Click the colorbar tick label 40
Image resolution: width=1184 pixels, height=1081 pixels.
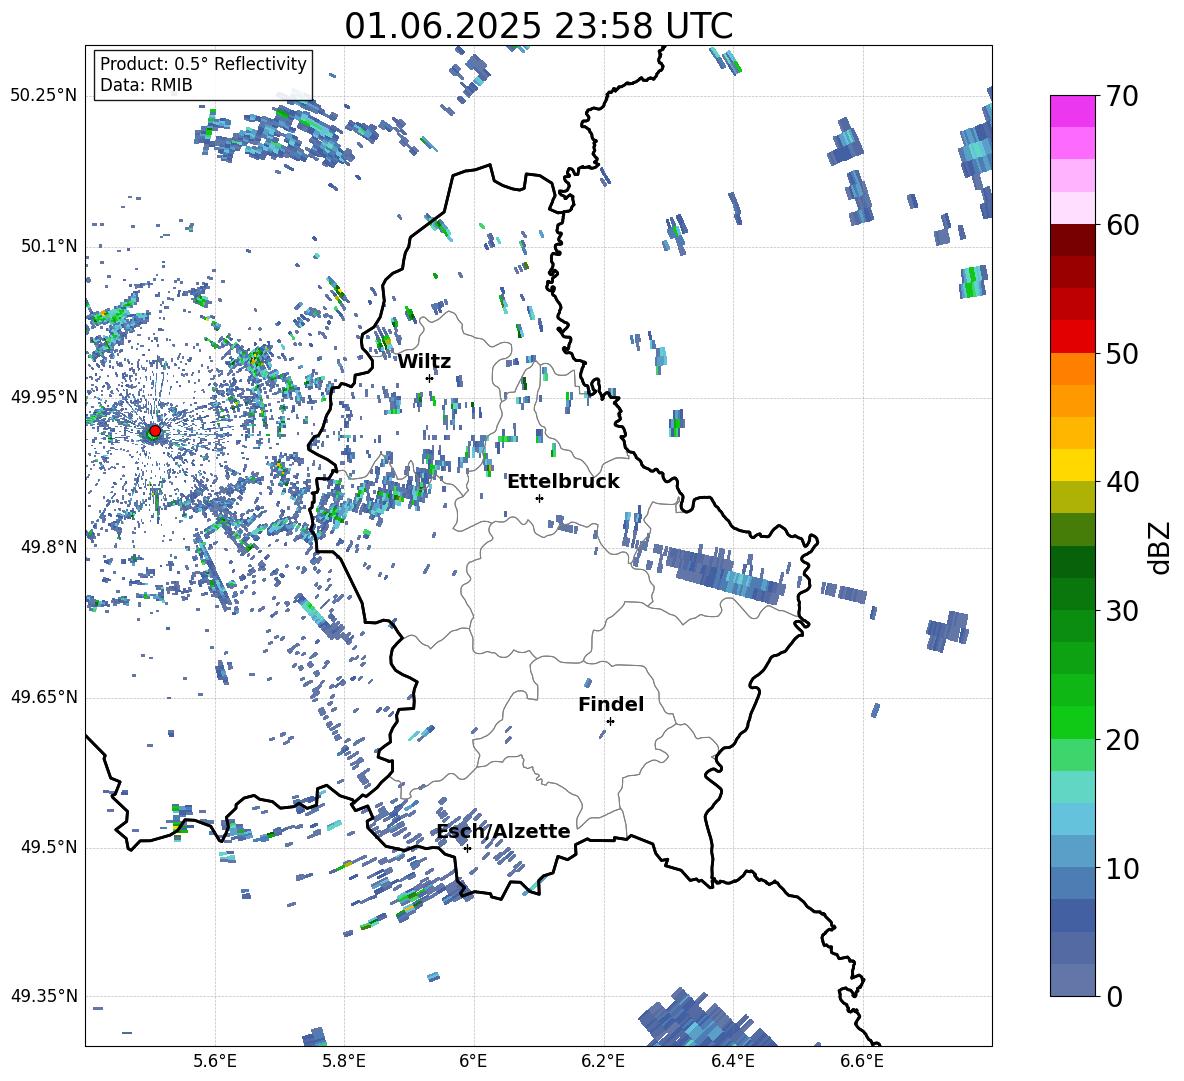[x=1121, y=482]
